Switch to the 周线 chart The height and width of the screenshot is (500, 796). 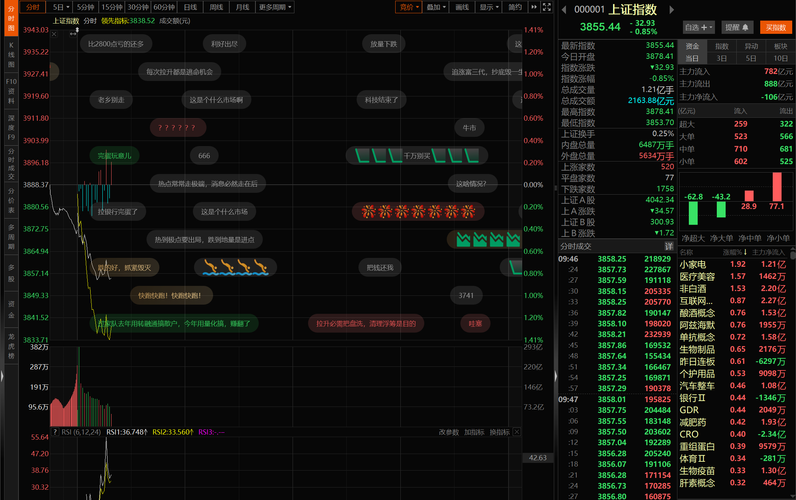pyautogui.click(x=216, y=7)
